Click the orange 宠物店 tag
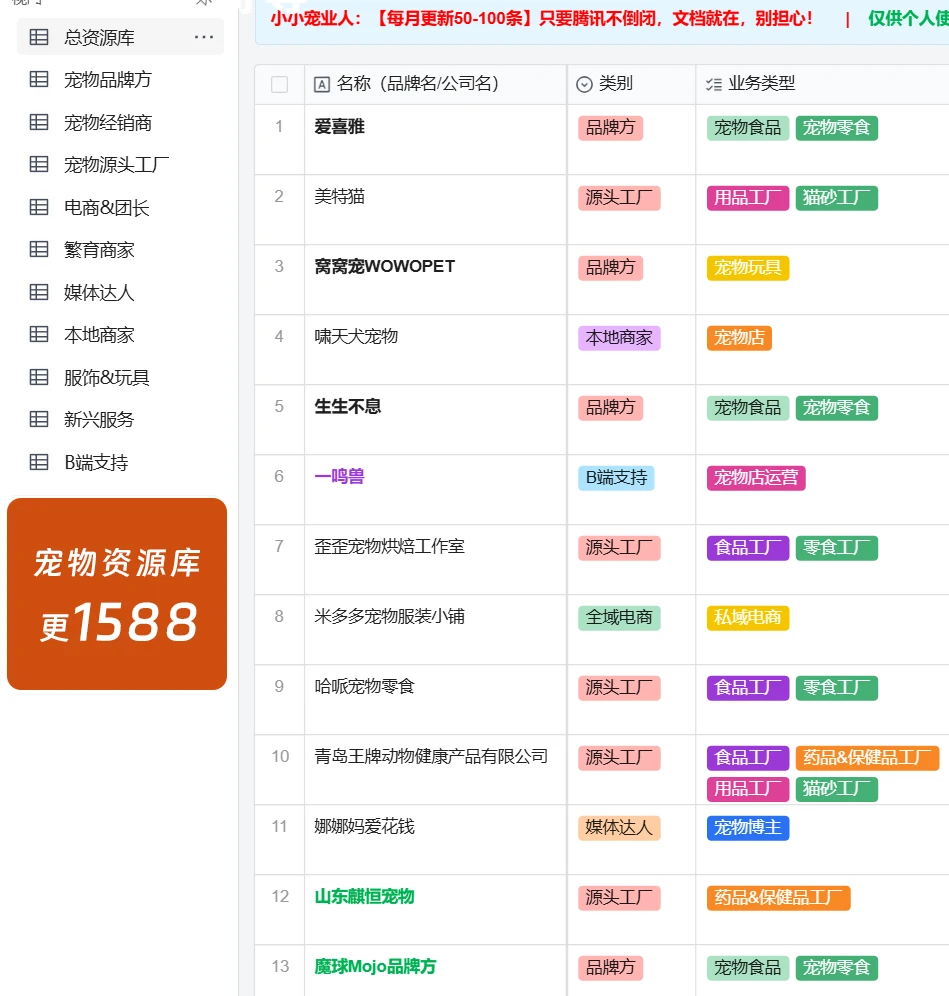Image resolution: width=949 pixels, height=996 pixels. [739, 338]
